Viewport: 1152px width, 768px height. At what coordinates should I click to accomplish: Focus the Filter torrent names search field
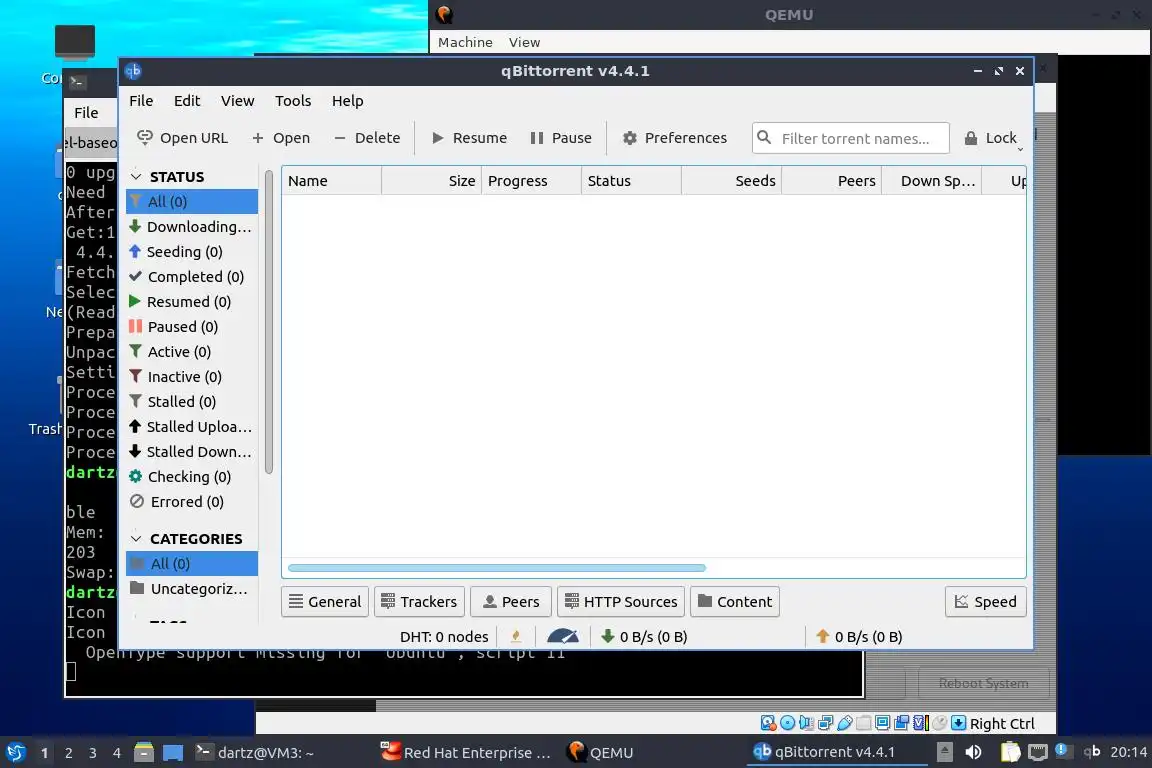click(851, 138)
